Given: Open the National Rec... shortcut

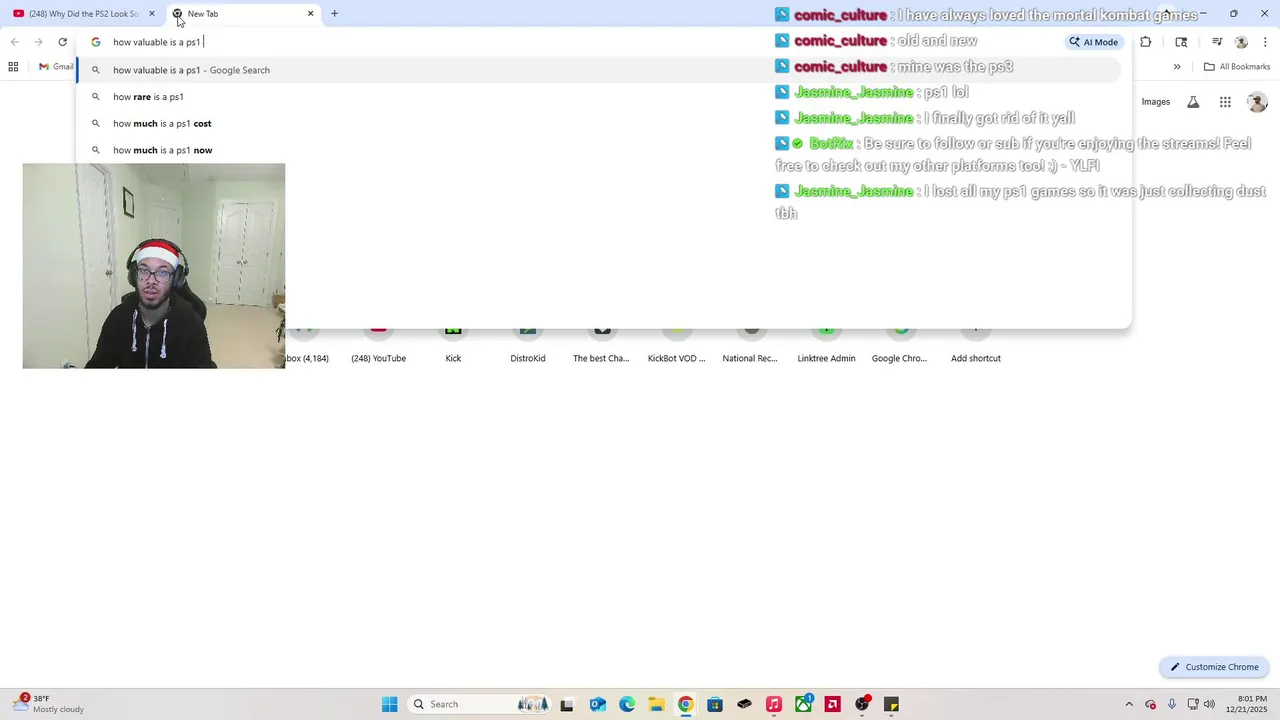Looking at the screenshot, I should click(x=750, y=345).
